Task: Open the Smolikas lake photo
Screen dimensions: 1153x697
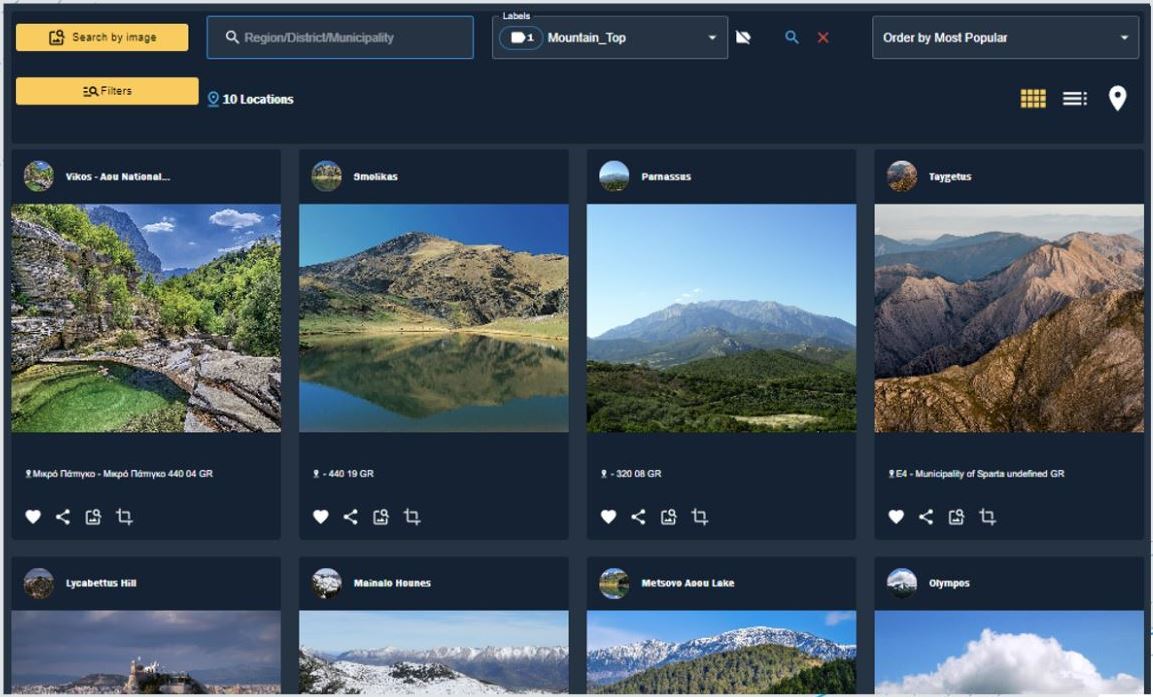Action: point(434,318)
